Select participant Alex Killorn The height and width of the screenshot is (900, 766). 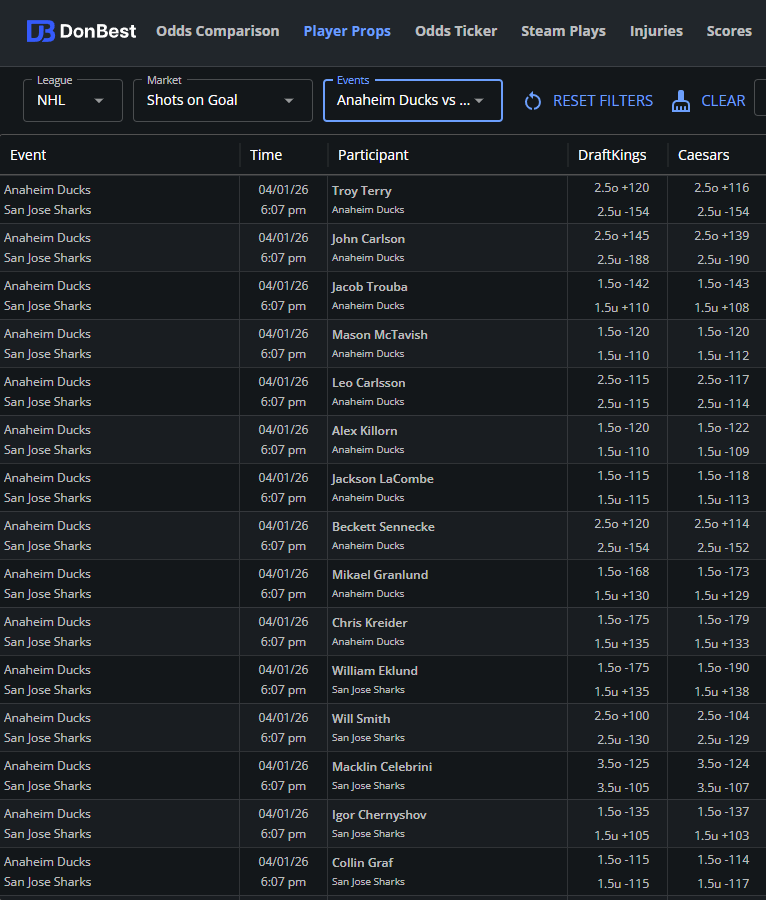pos(364,430)
